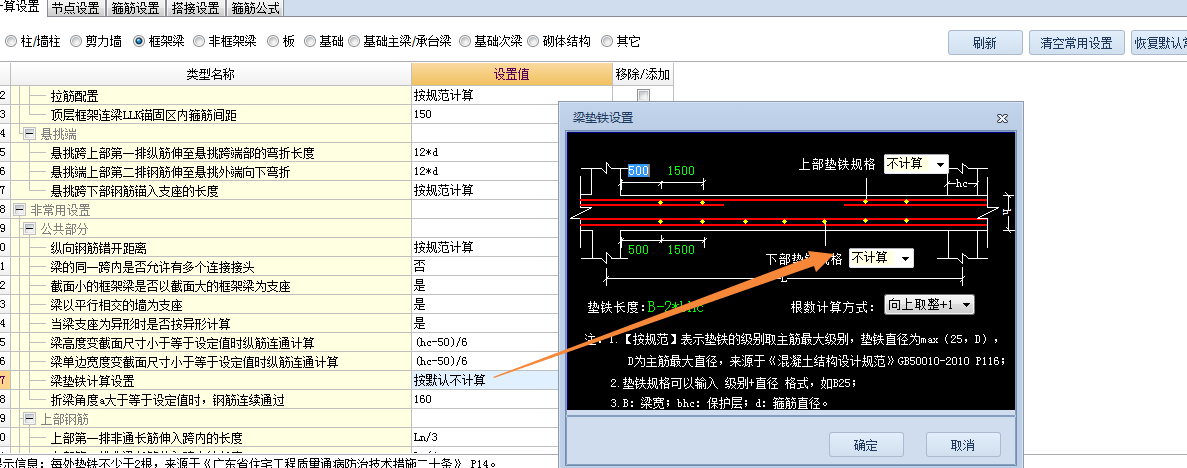This screenshot has width=1187, height=468.
Task: Select the 其它 radio option
Action: (606, 42)
